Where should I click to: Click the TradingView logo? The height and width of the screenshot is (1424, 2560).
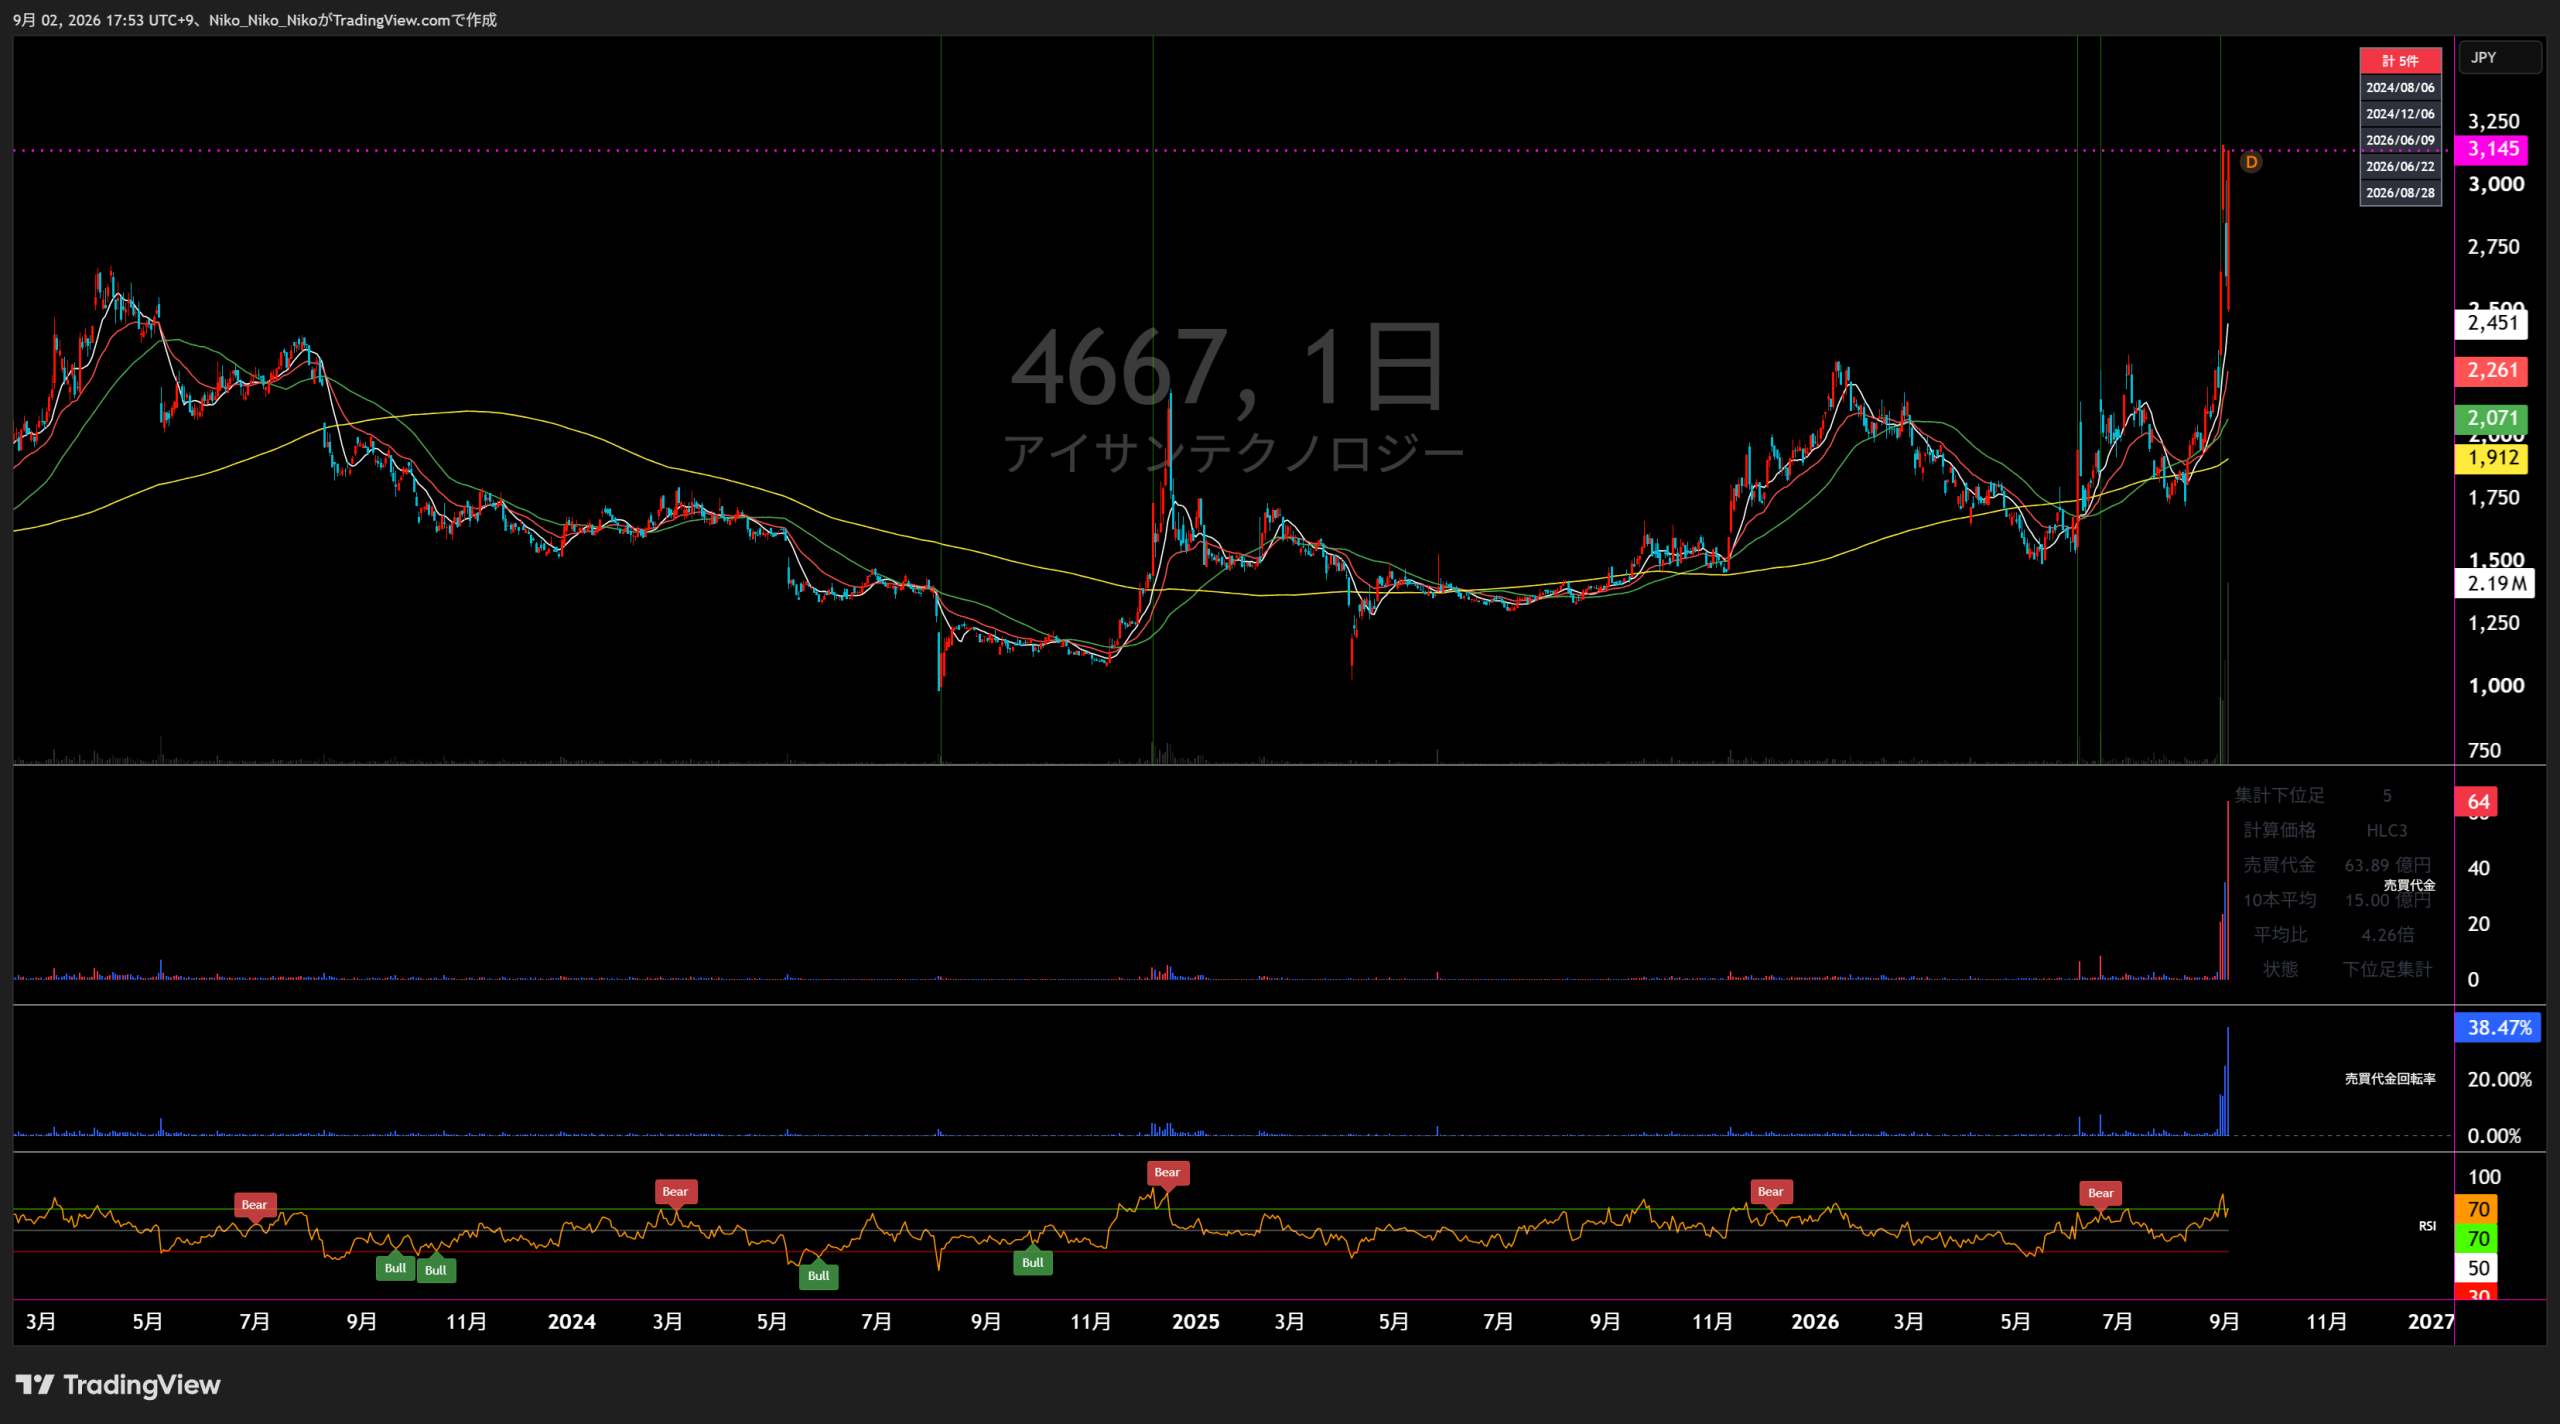tap(118, 1385)
